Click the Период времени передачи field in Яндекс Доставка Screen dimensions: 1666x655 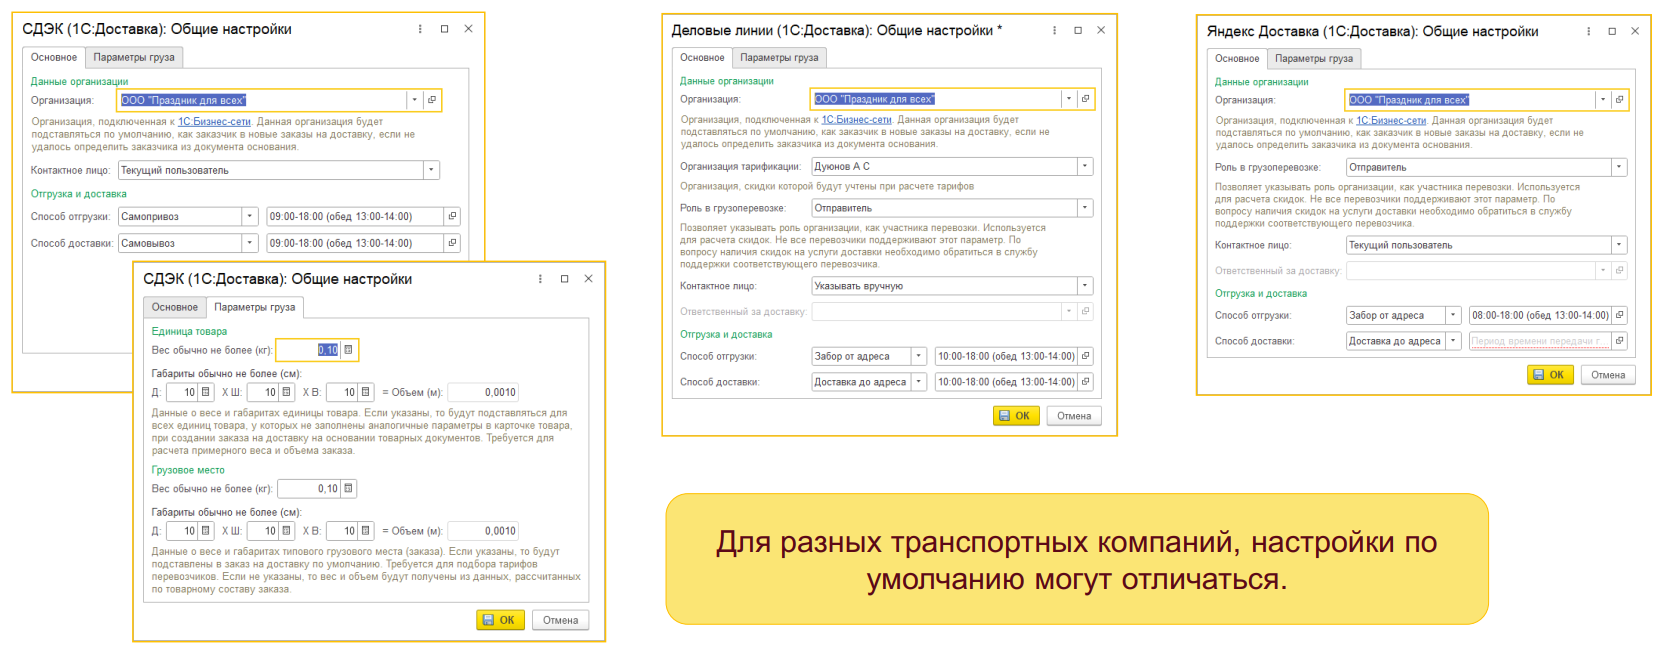click(1538, 341)
